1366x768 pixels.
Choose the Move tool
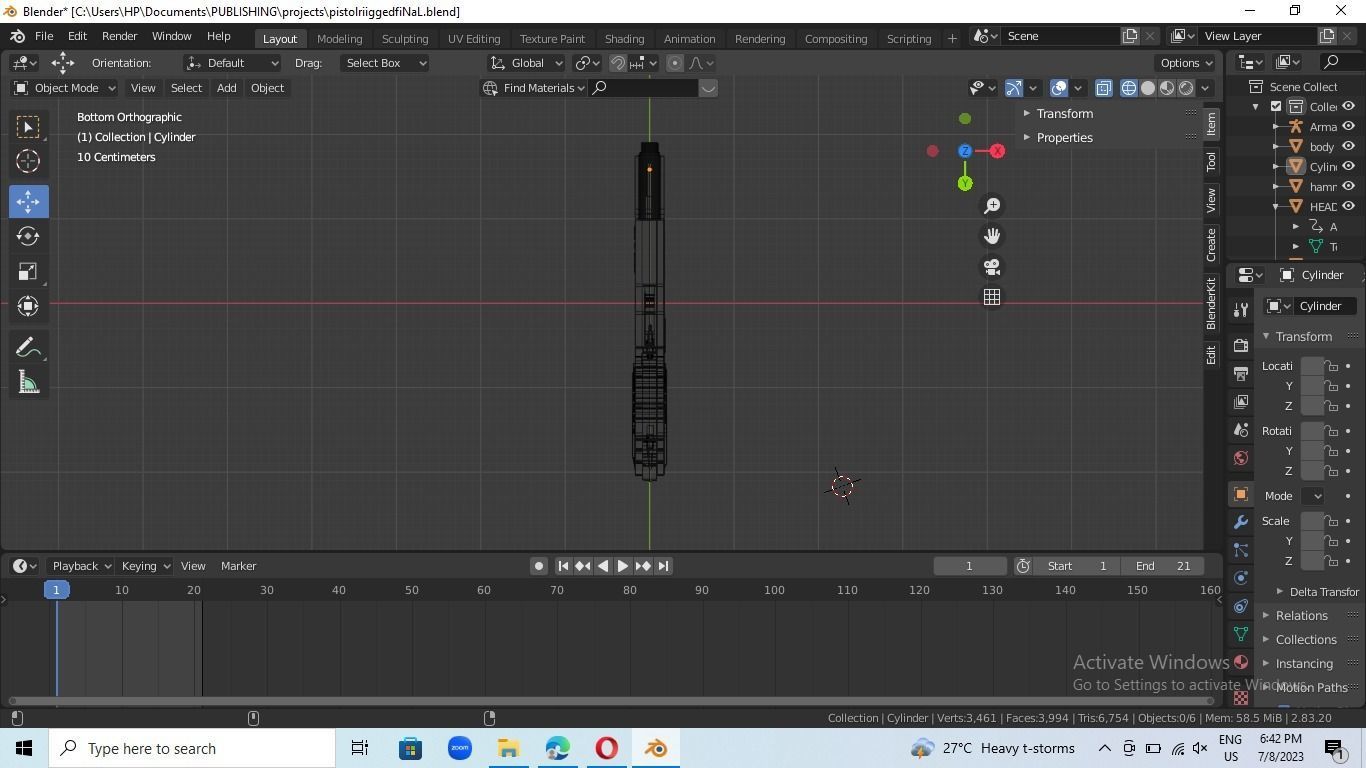(x=28, y=201)
